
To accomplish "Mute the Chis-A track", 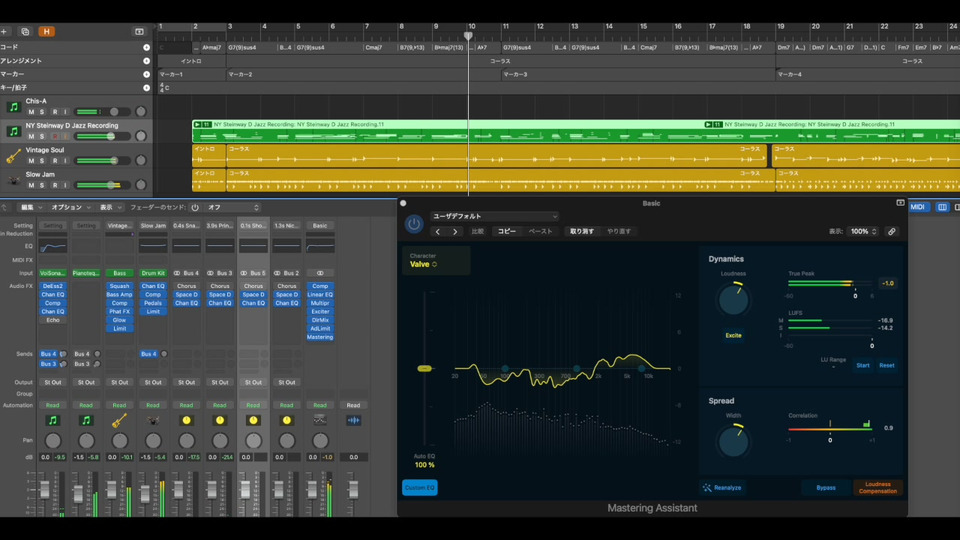I will [31, 112].
